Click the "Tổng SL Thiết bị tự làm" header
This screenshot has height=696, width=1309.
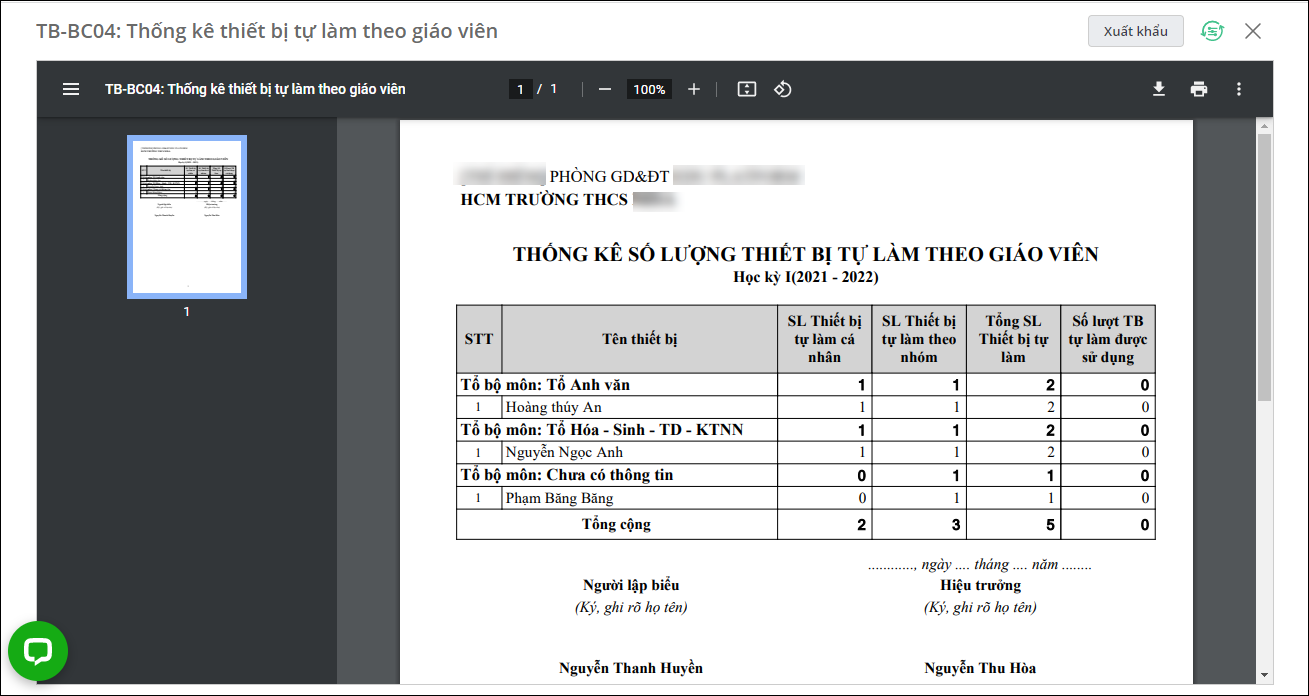coord(1013,339)
